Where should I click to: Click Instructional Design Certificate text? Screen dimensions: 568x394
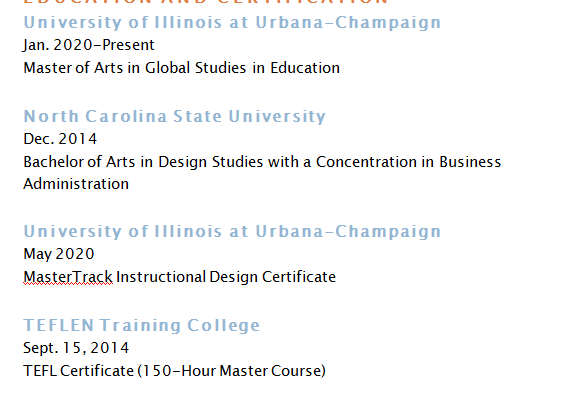[226, 277]
